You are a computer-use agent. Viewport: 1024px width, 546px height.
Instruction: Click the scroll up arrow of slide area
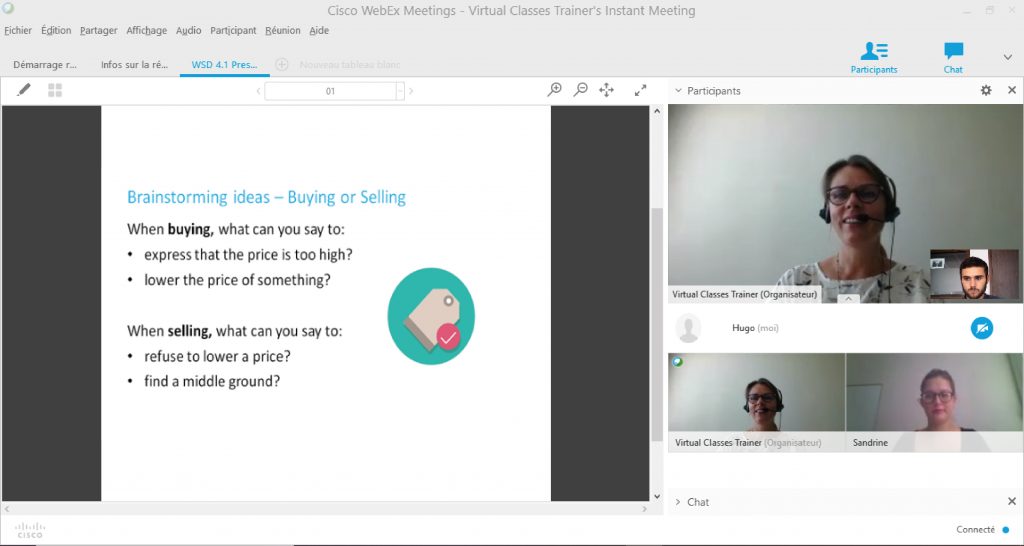657,112
